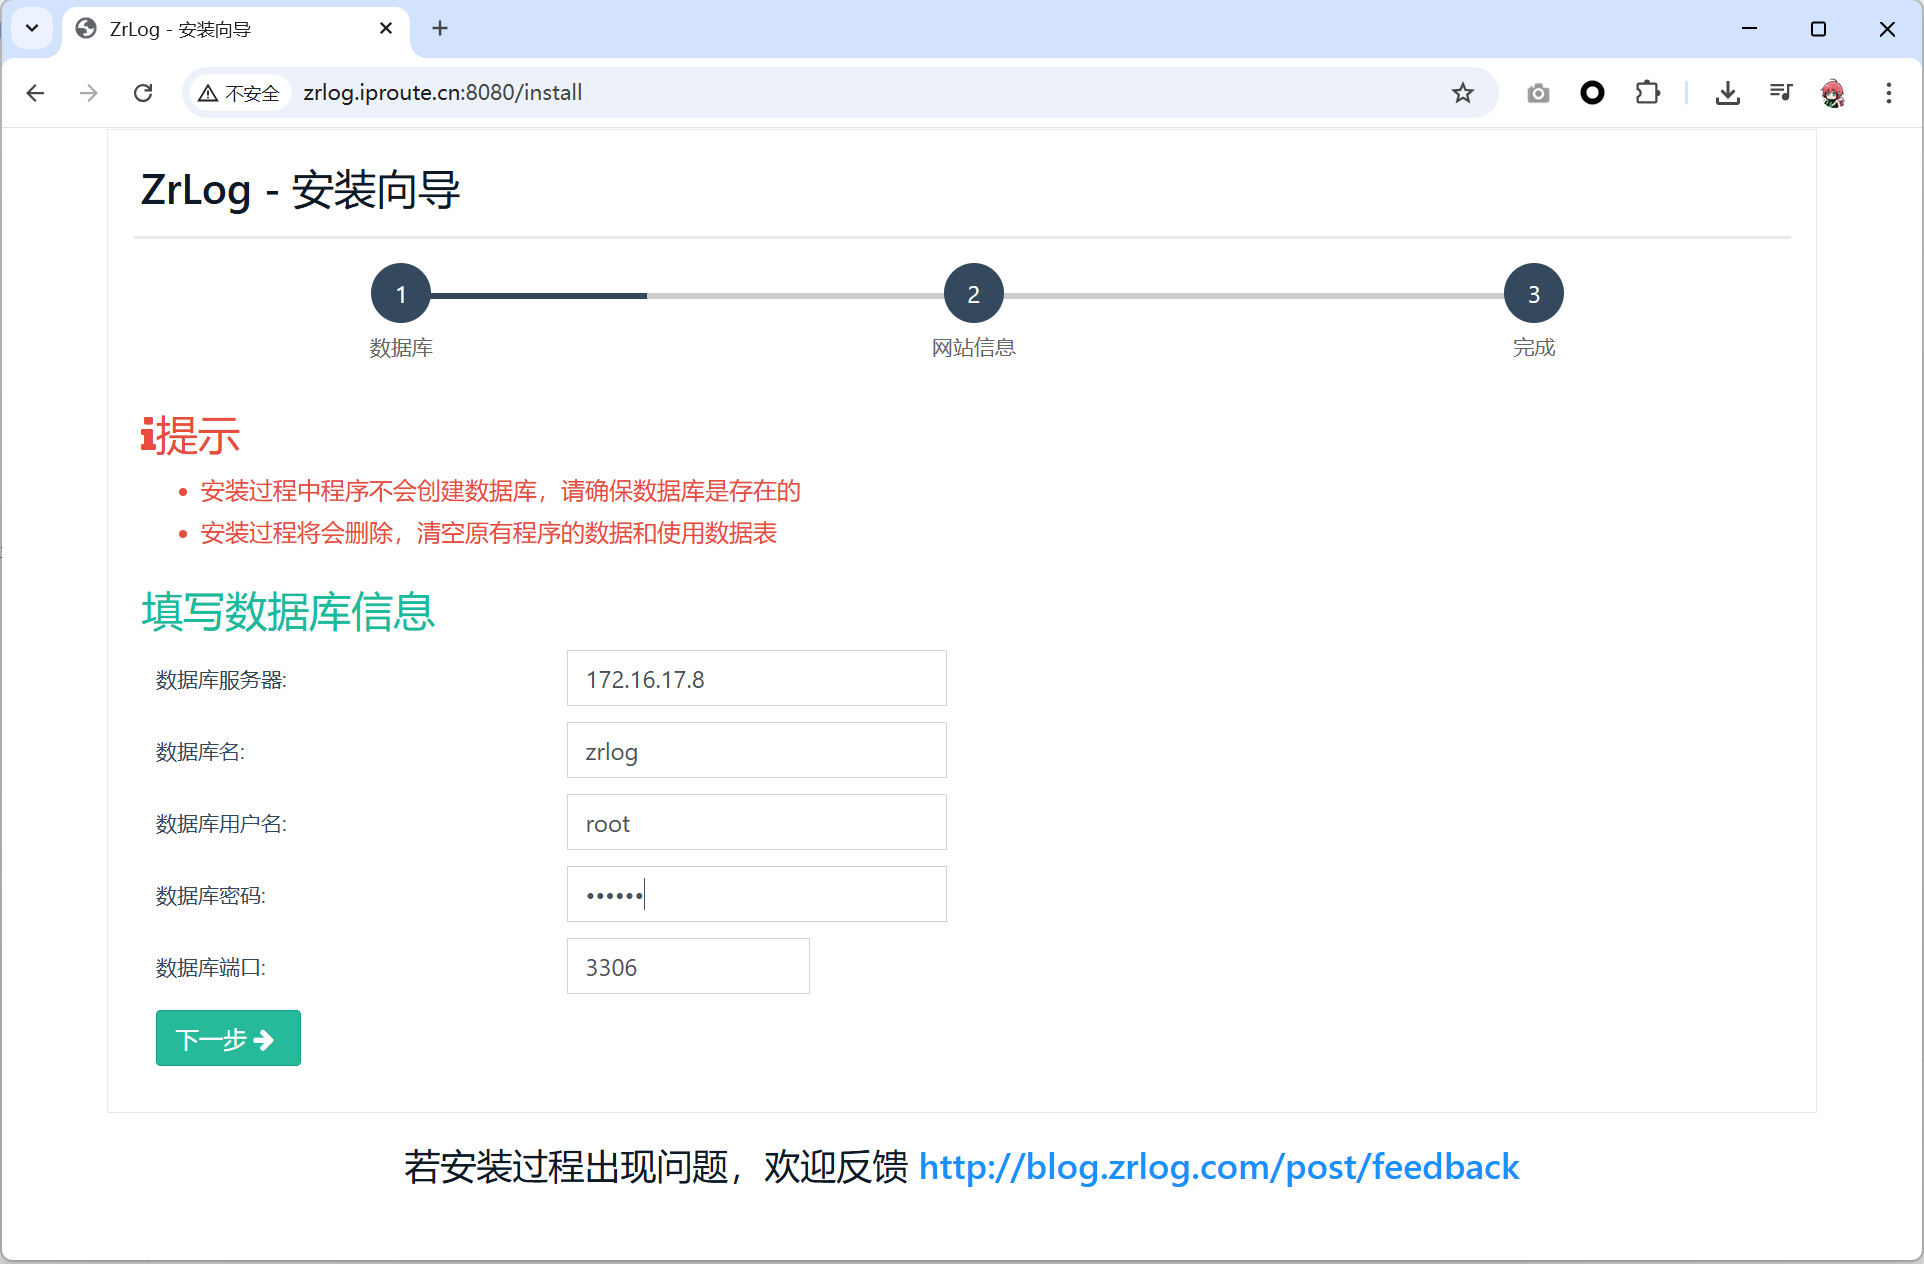Image resolution: width=1924 pixels, height=1264 pixels.
Task: Open the downloads tray icon
Action: pos(1727,93)
